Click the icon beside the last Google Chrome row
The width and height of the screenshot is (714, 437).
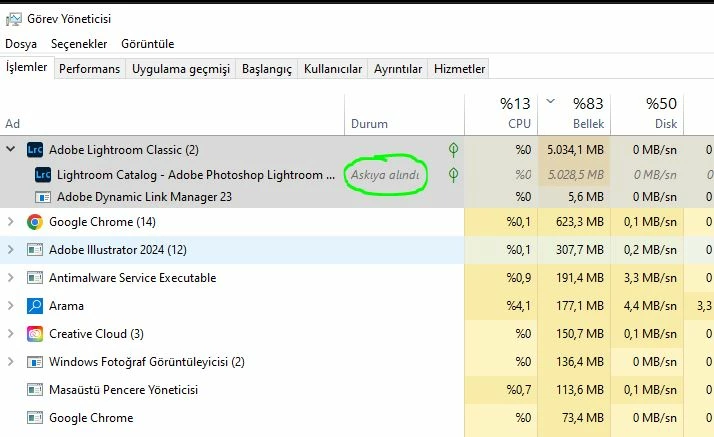[x=35, y=417]
